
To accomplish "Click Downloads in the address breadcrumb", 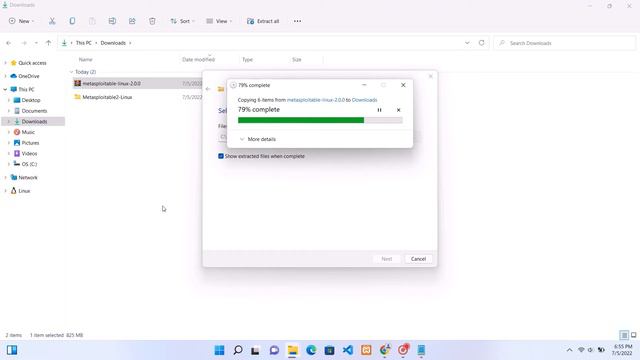I will 113,43.
